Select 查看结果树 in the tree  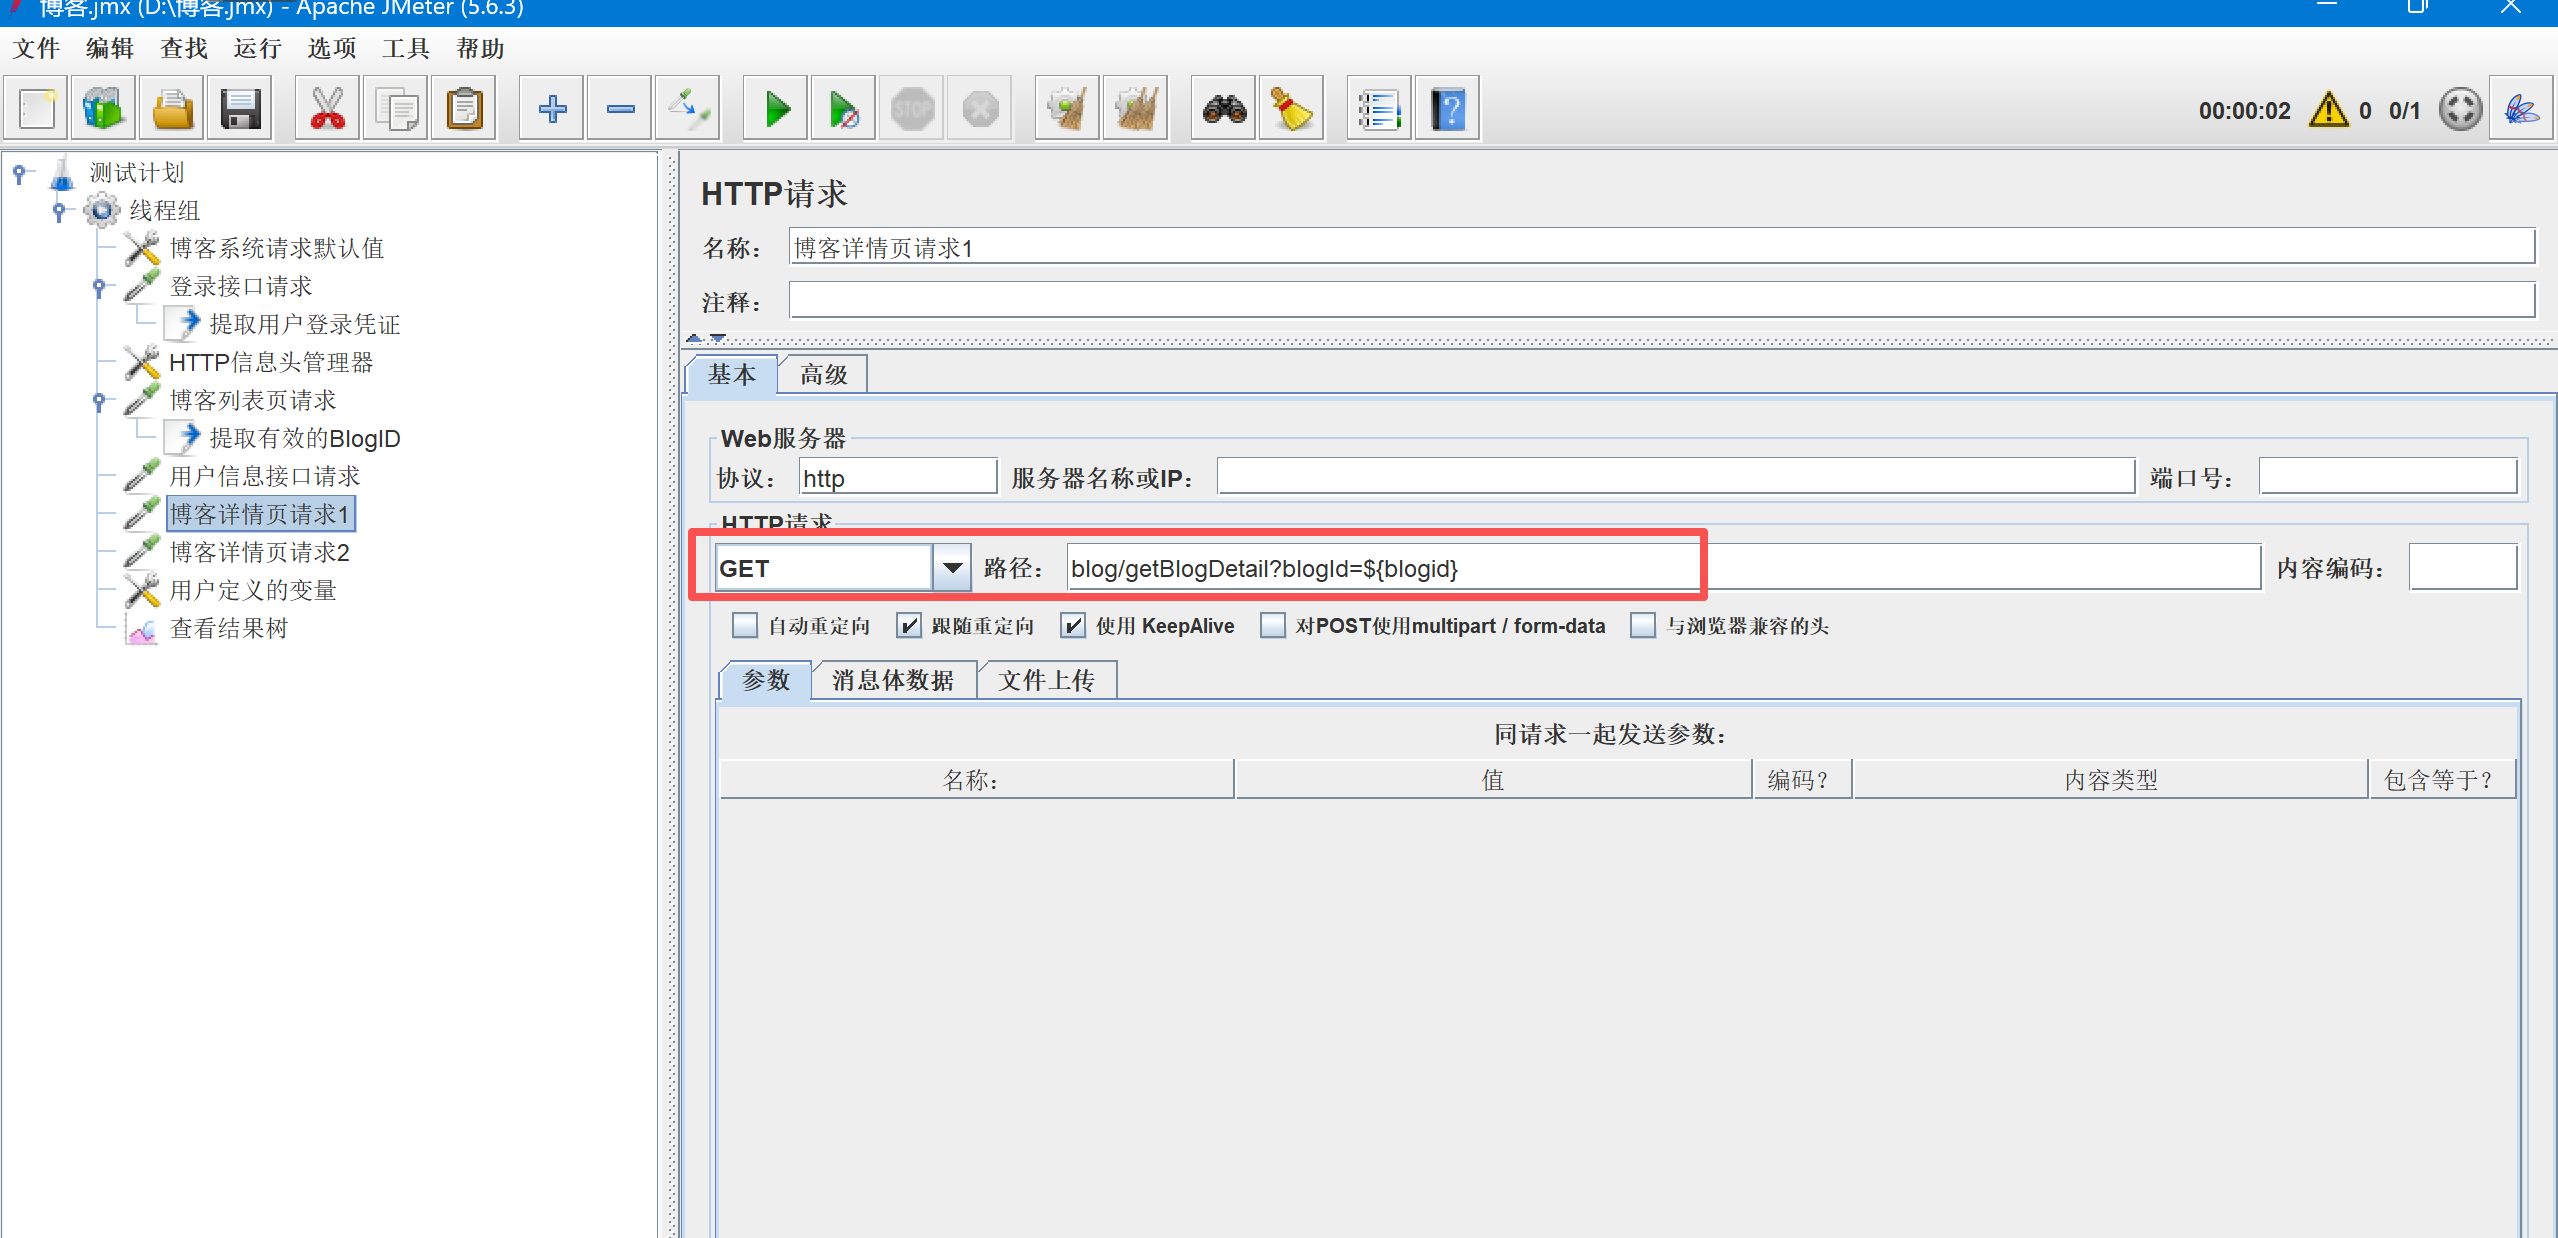(x=228, y=629)
